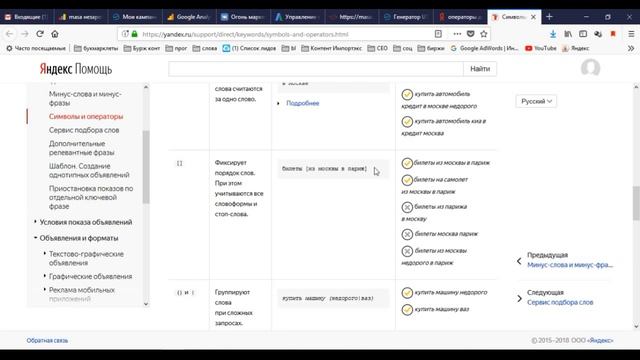The height and width of the screenshot is (360, 640).
Task: Open the sync/accounts icon in toolbar
Action: click(x=598, y=34)
